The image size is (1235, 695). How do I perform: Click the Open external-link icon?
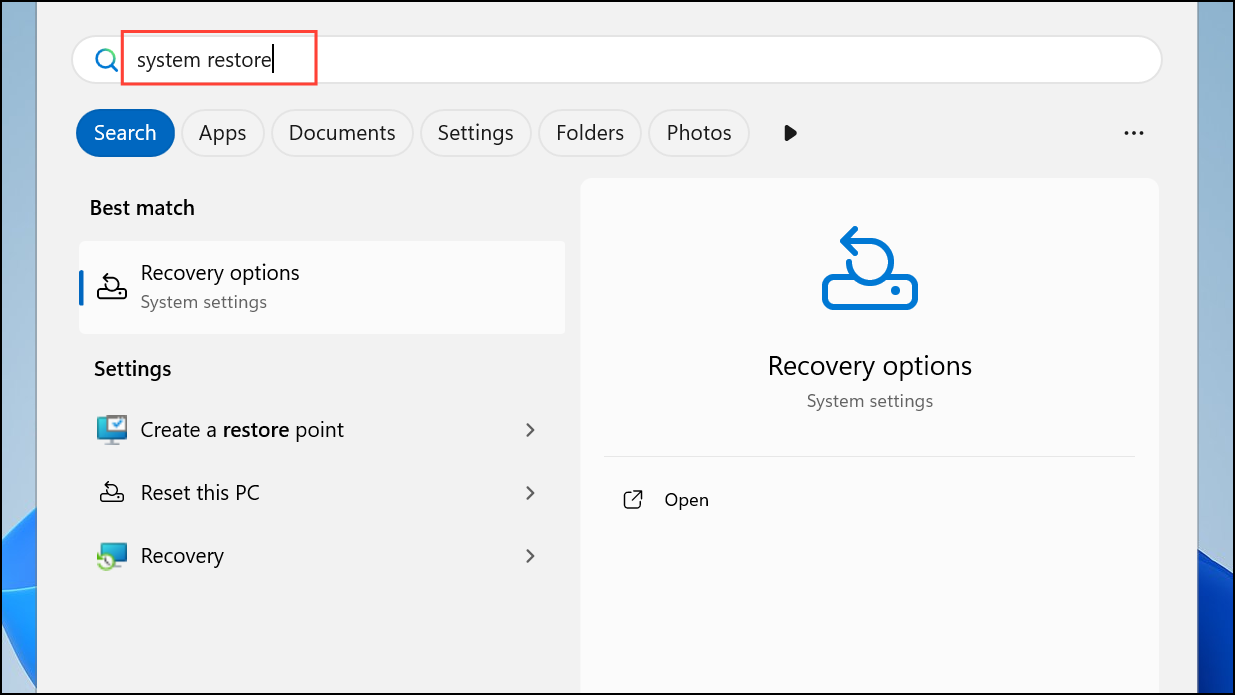tap(633, 500)
